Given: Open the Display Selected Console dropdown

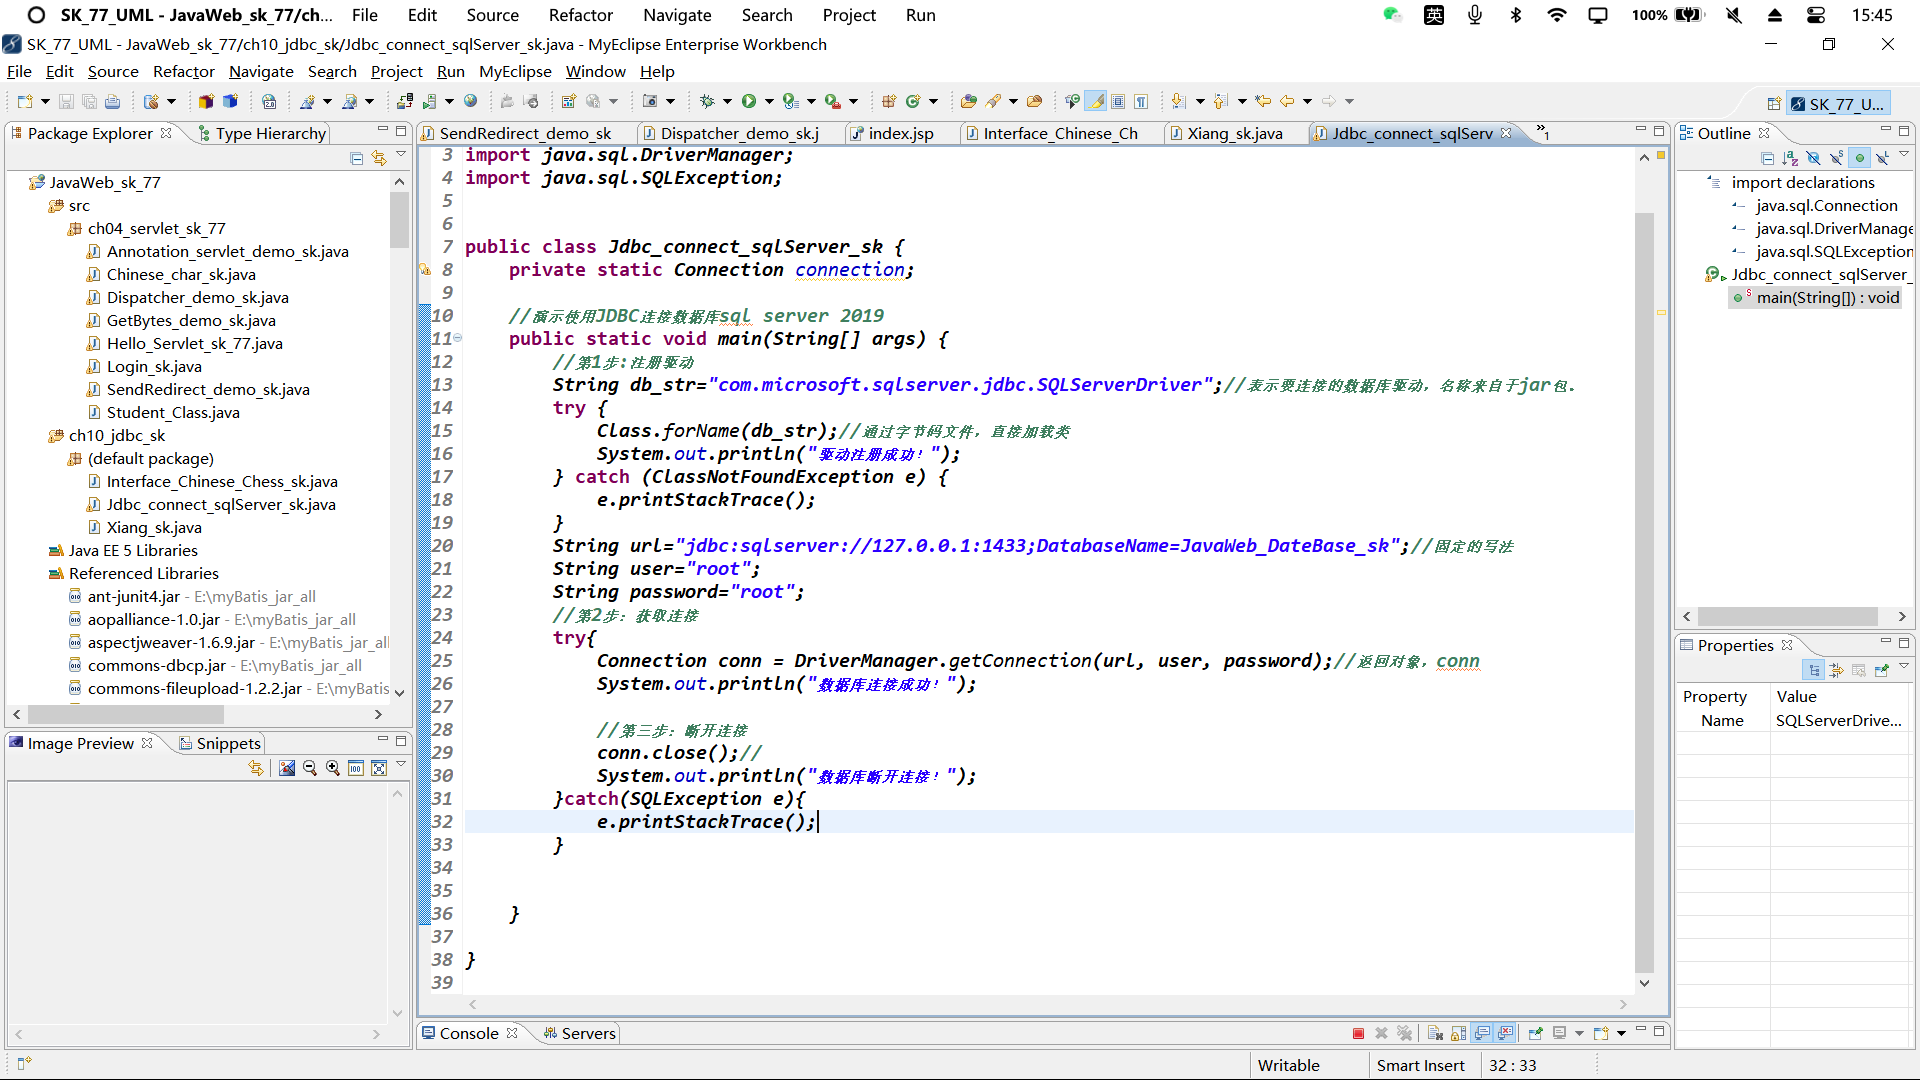Looking at the screenshot, I should (1579, 1033).
